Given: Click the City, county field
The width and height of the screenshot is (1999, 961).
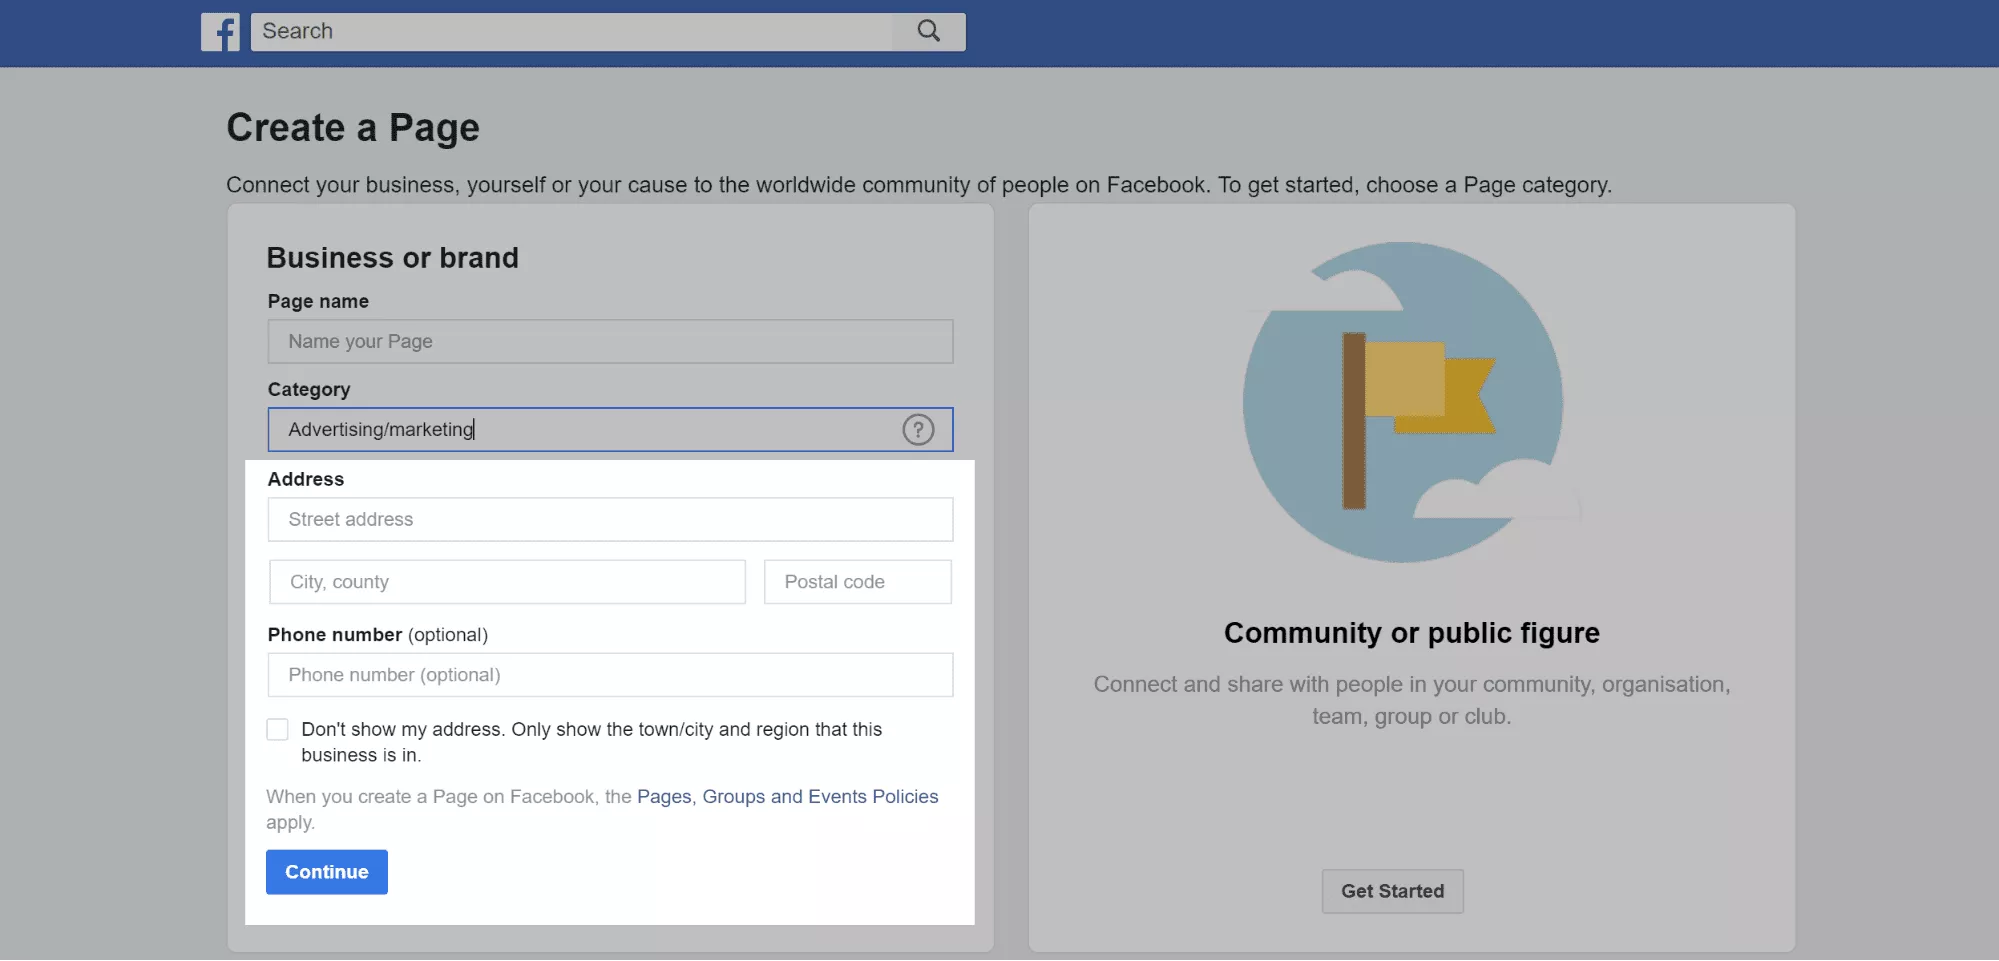Looking at the screenshot, I should tap(507, 582).
